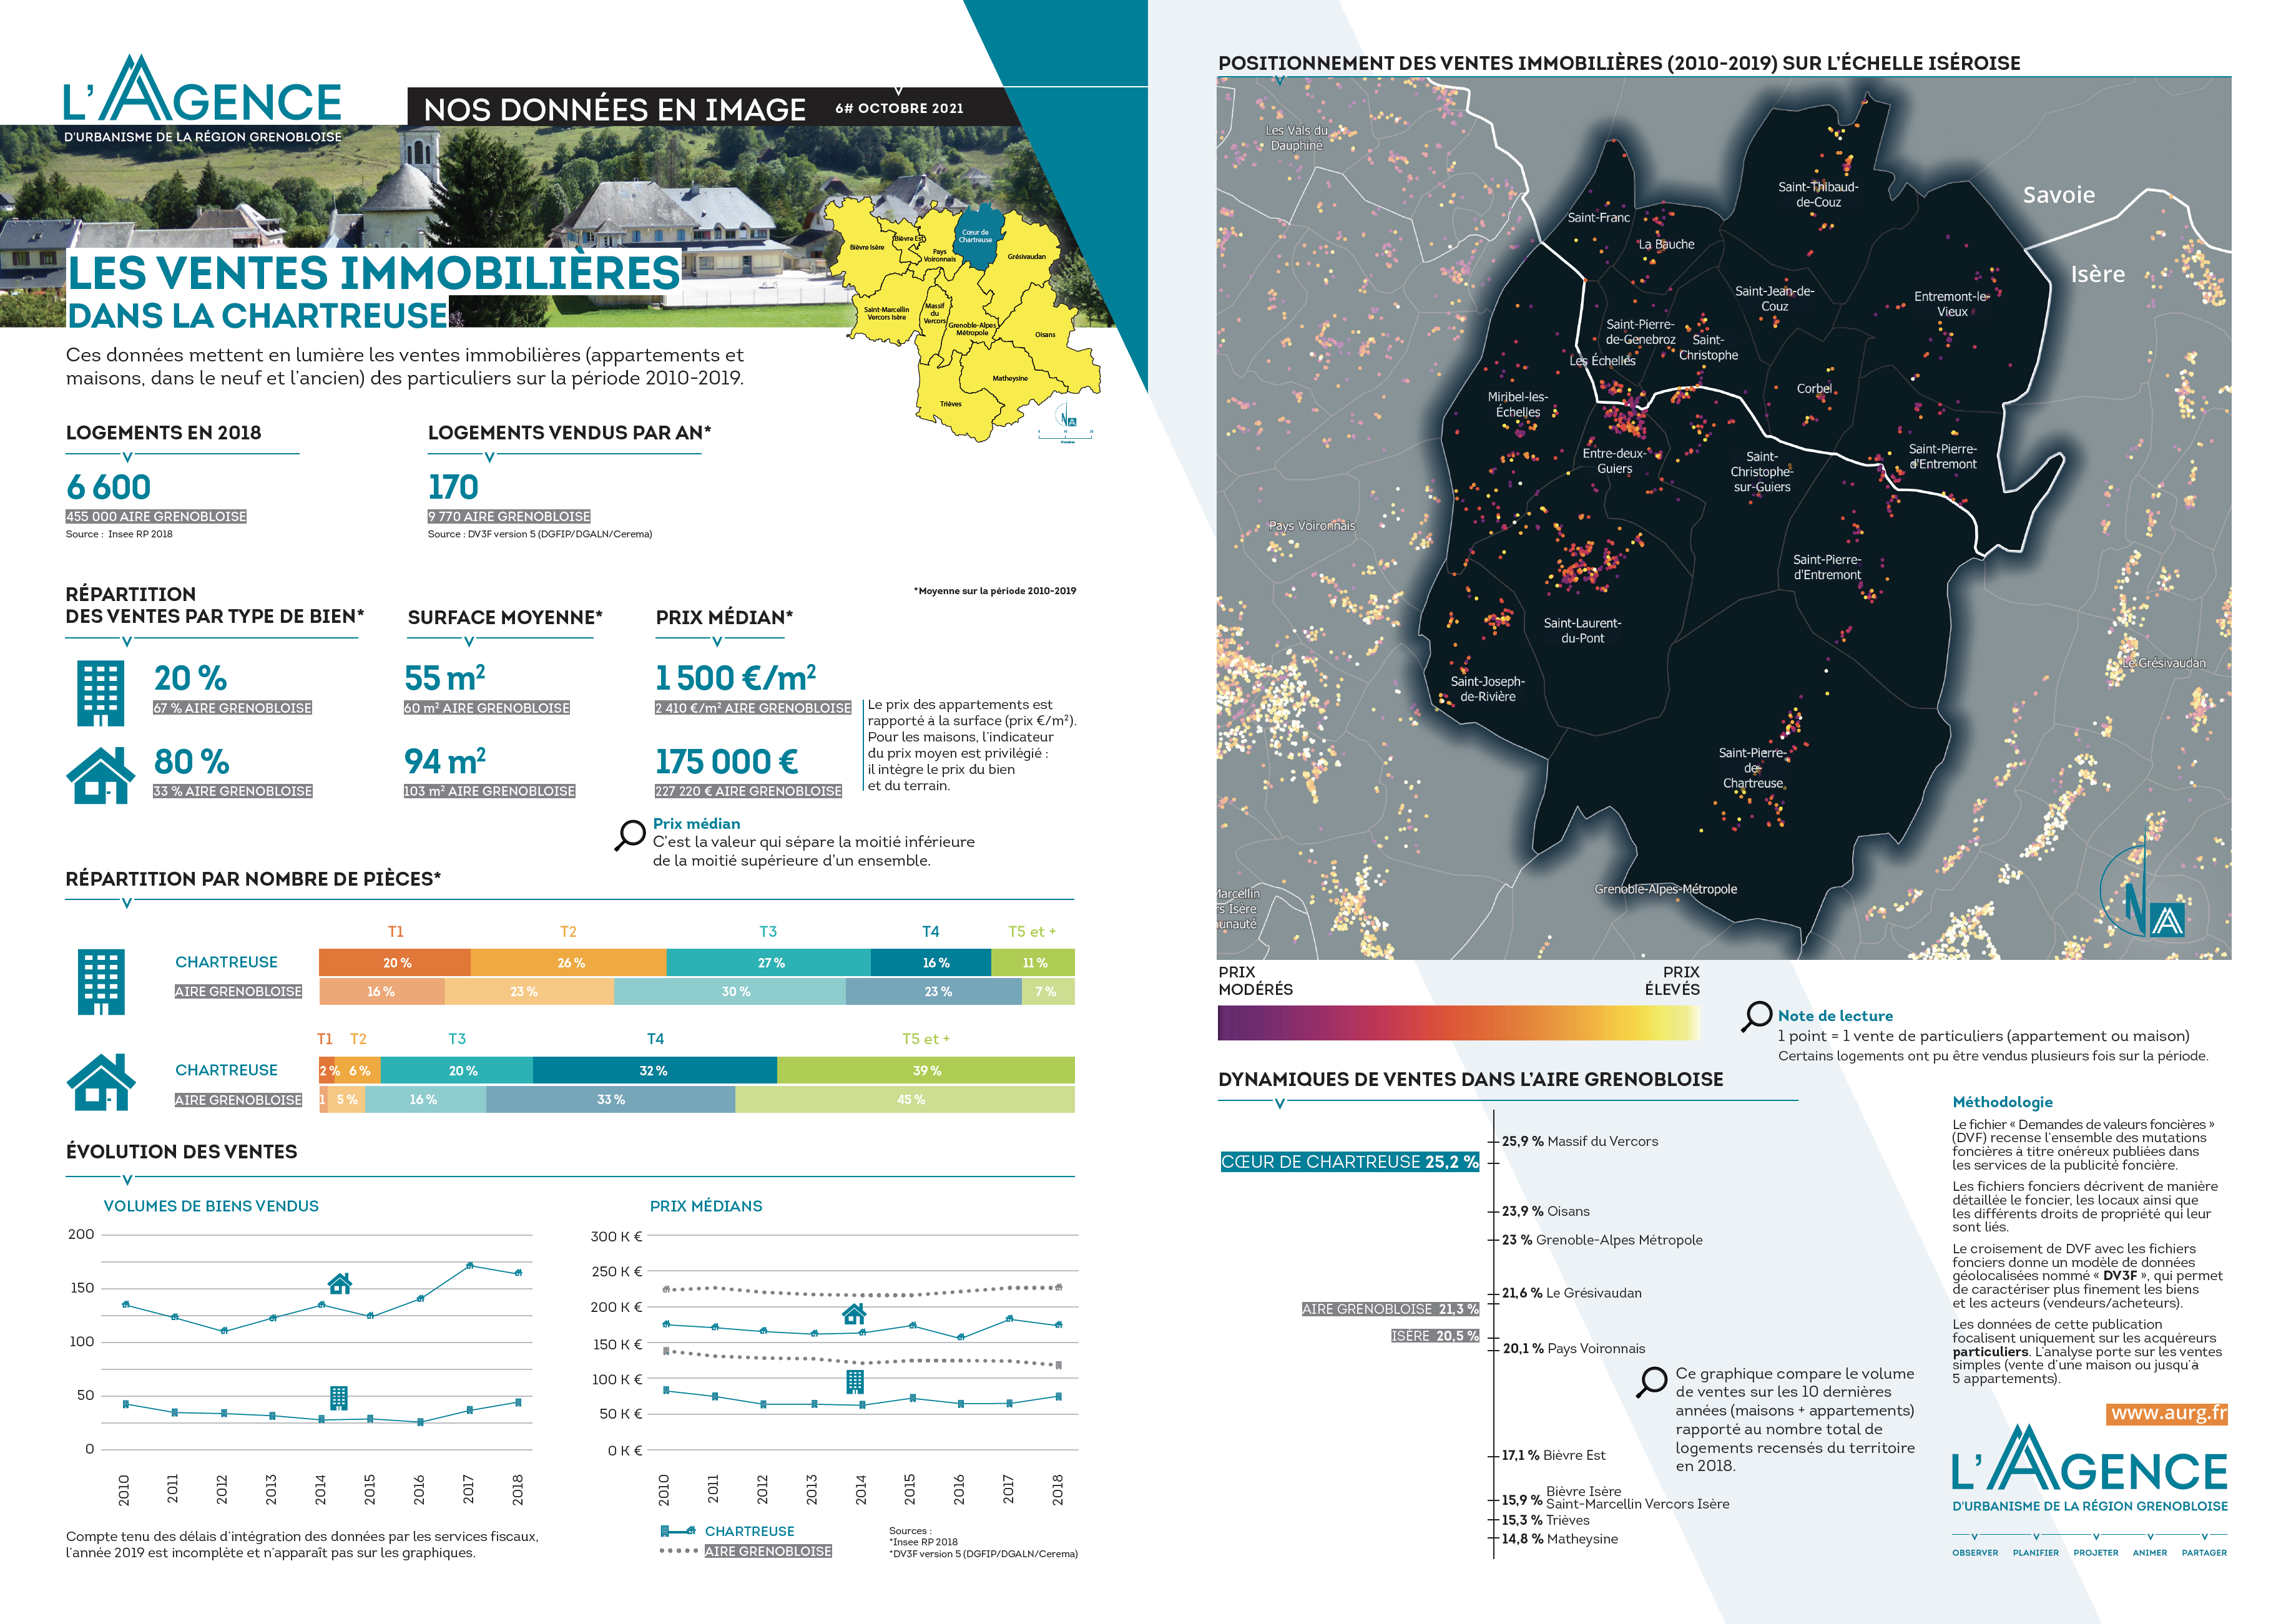The image size is (2296, 1624).
Task: Click the price gradient bar near PRIX MODÉRÉS
Action: (x=1458, y=1023)
